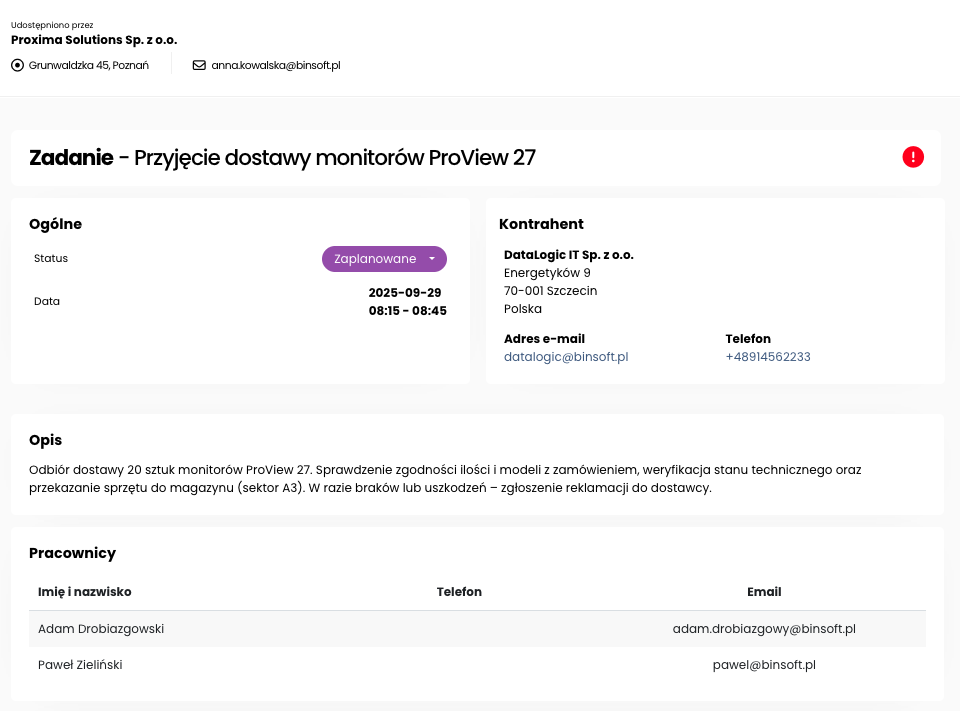This screenshot has height=711, width=960.
Task: Call contractor phone +48914562233
Action: [768, 357]
